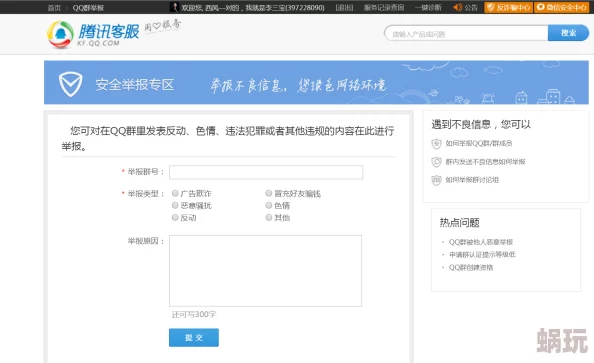The height and width of the screenshot is (363, 594).
Task: Open link 如何举报QQ群/群成员
Action: point(479,143)
